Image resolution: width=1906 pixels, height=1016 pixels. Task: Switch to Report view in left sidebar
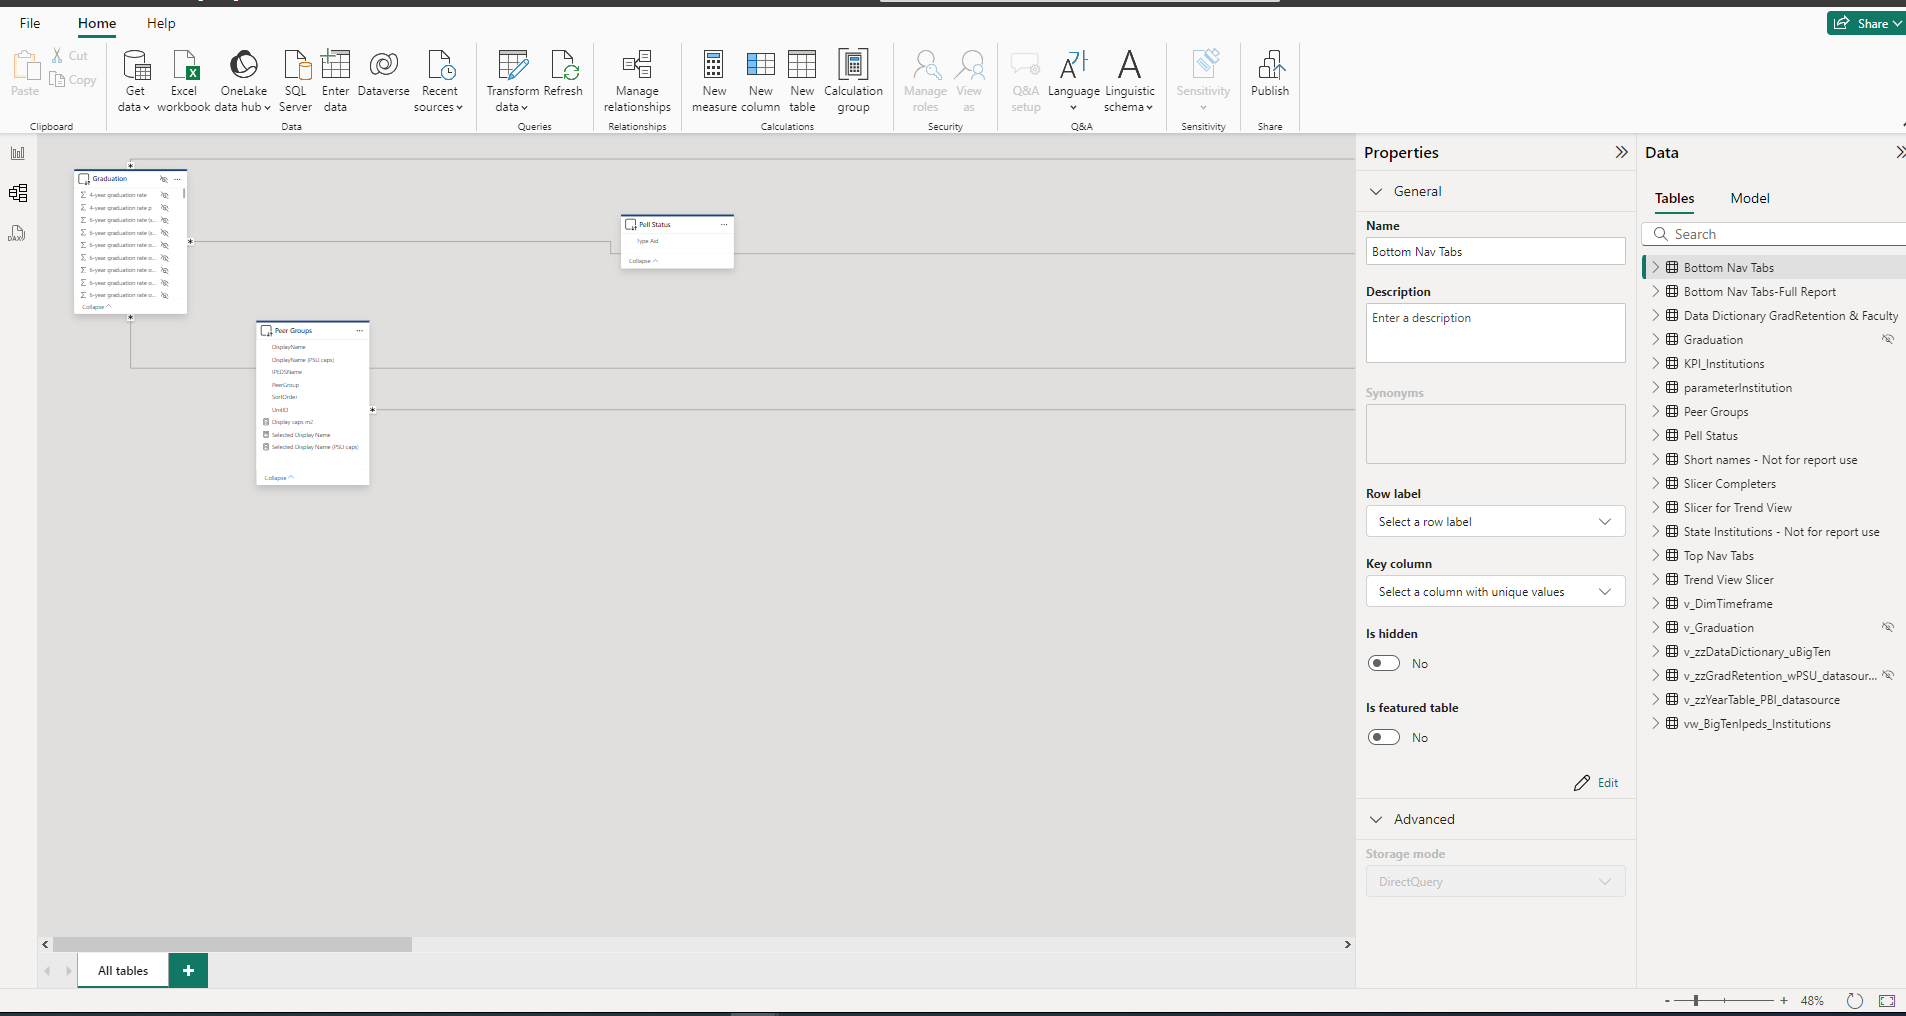(x=18, y=153)
